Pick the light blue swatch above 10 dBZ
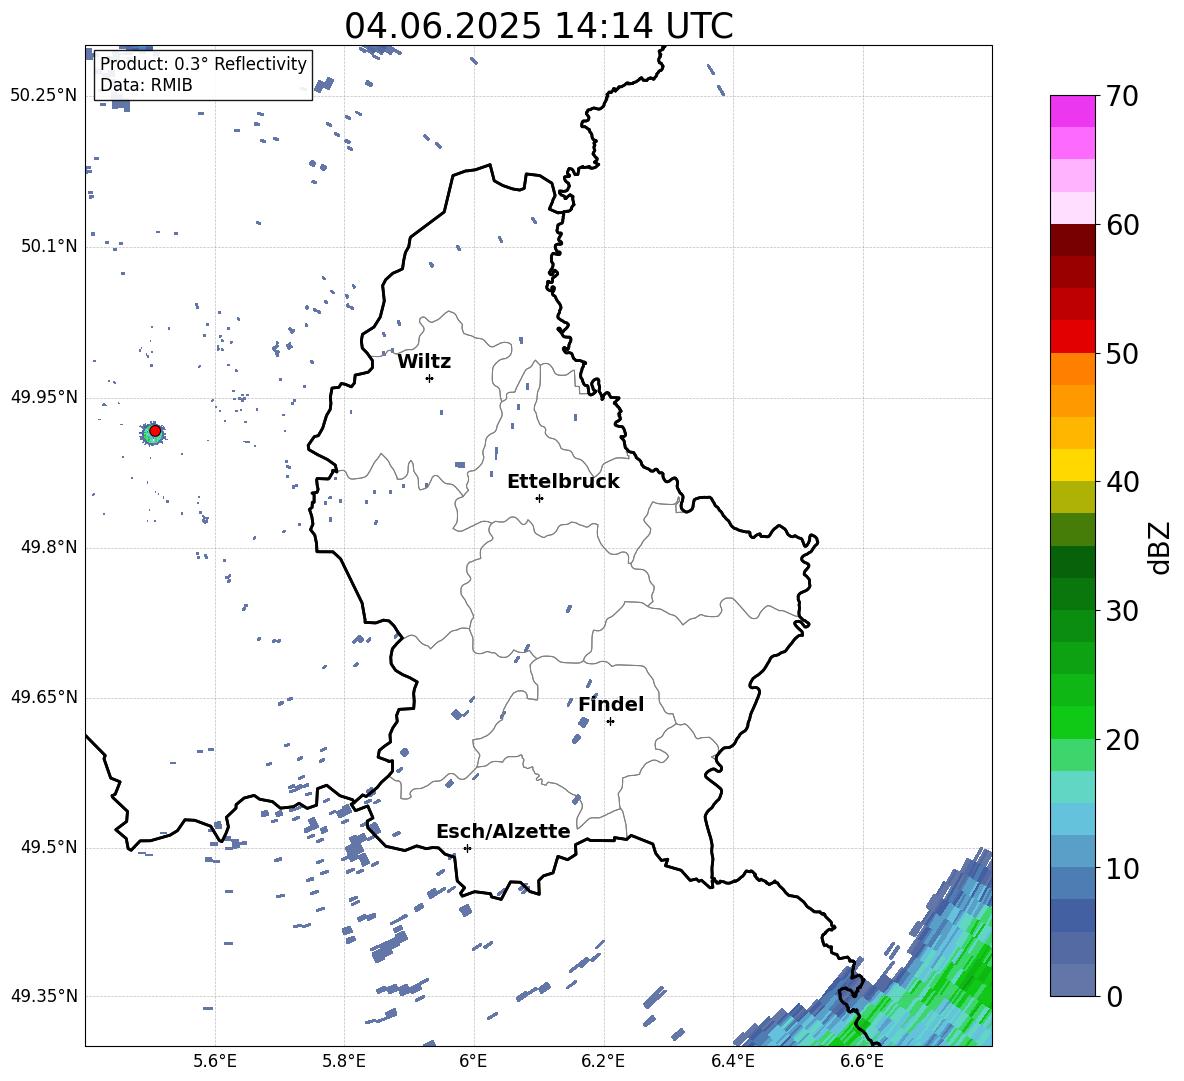The image size is (1184, 1081). pos(1072,852)
